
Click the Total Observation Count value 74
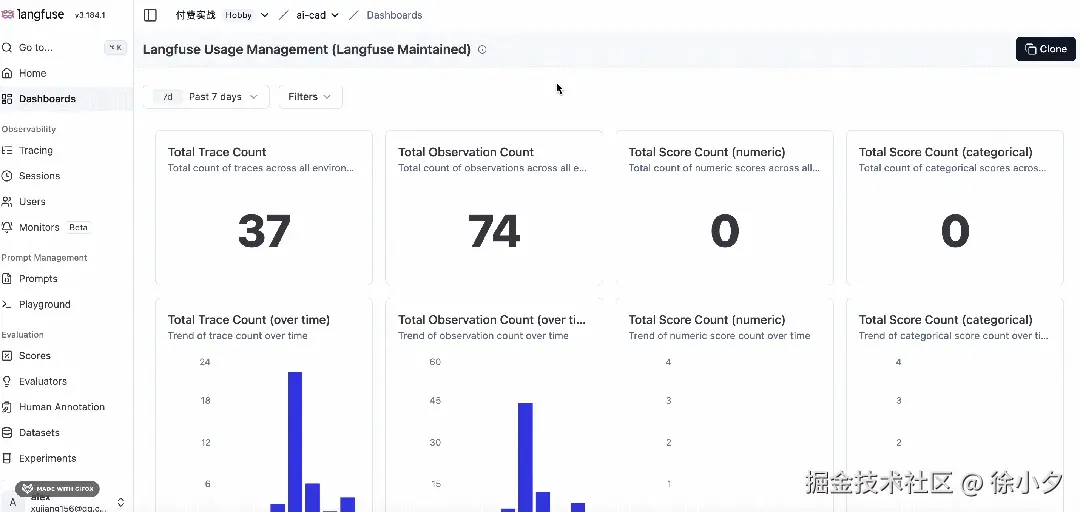(x=494, y=231)
